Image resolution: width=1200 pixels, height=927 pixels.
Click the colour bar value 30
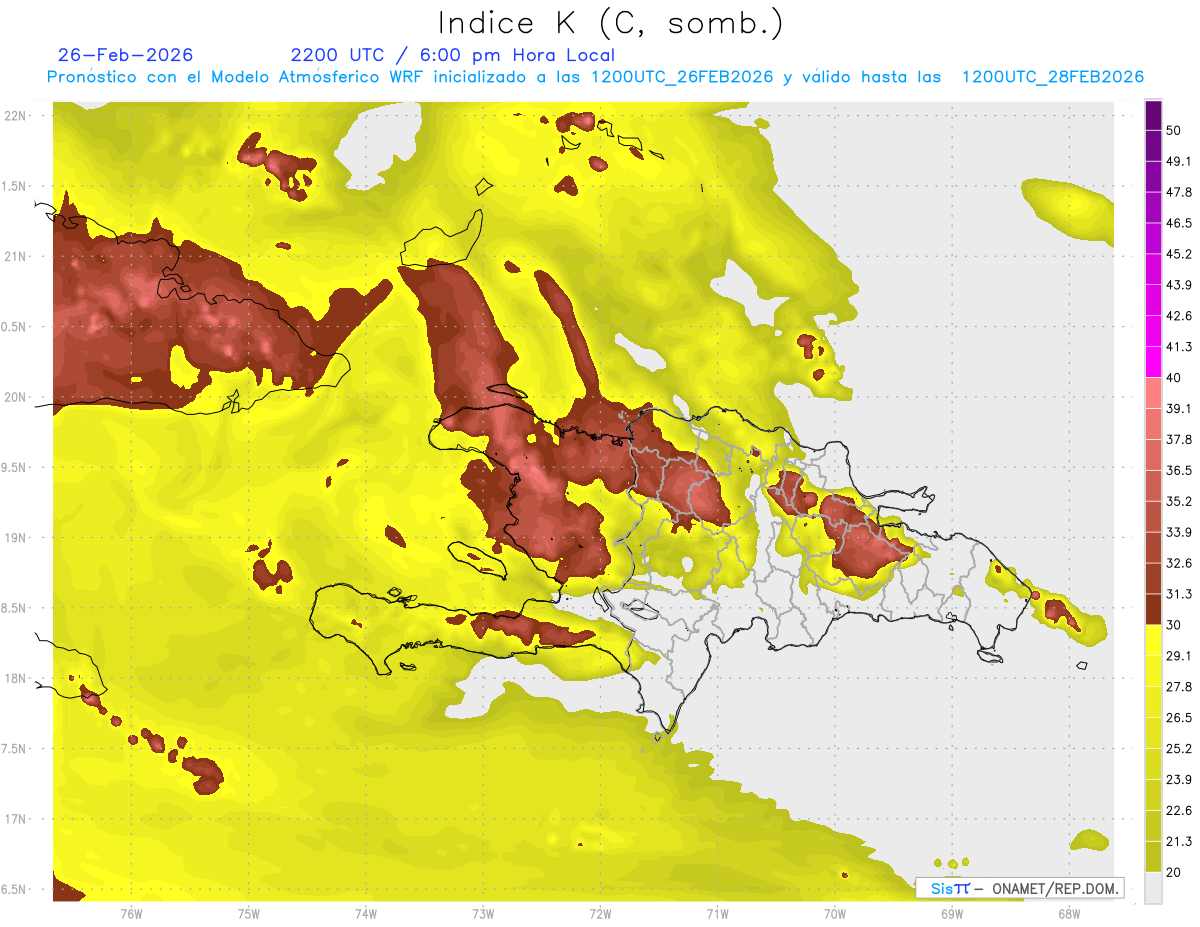click(1175, 625)
